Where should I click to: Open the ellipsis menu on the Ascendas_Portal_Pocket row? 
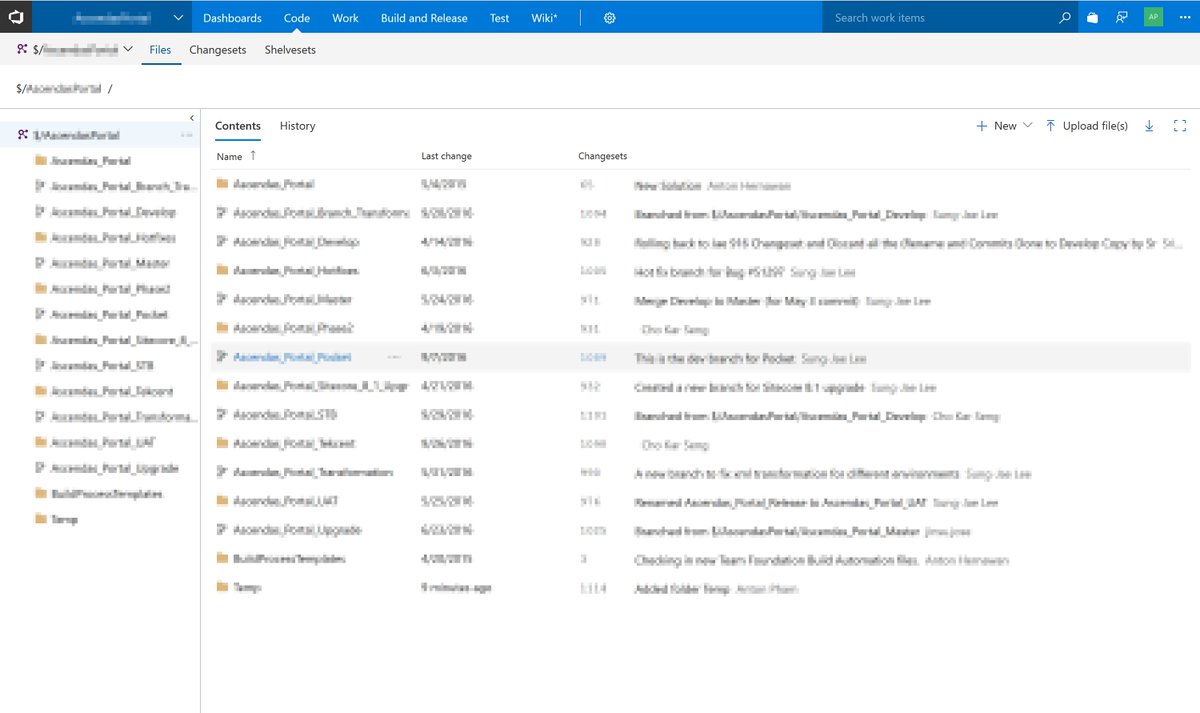pyautogui.click(x=393, y=357)
